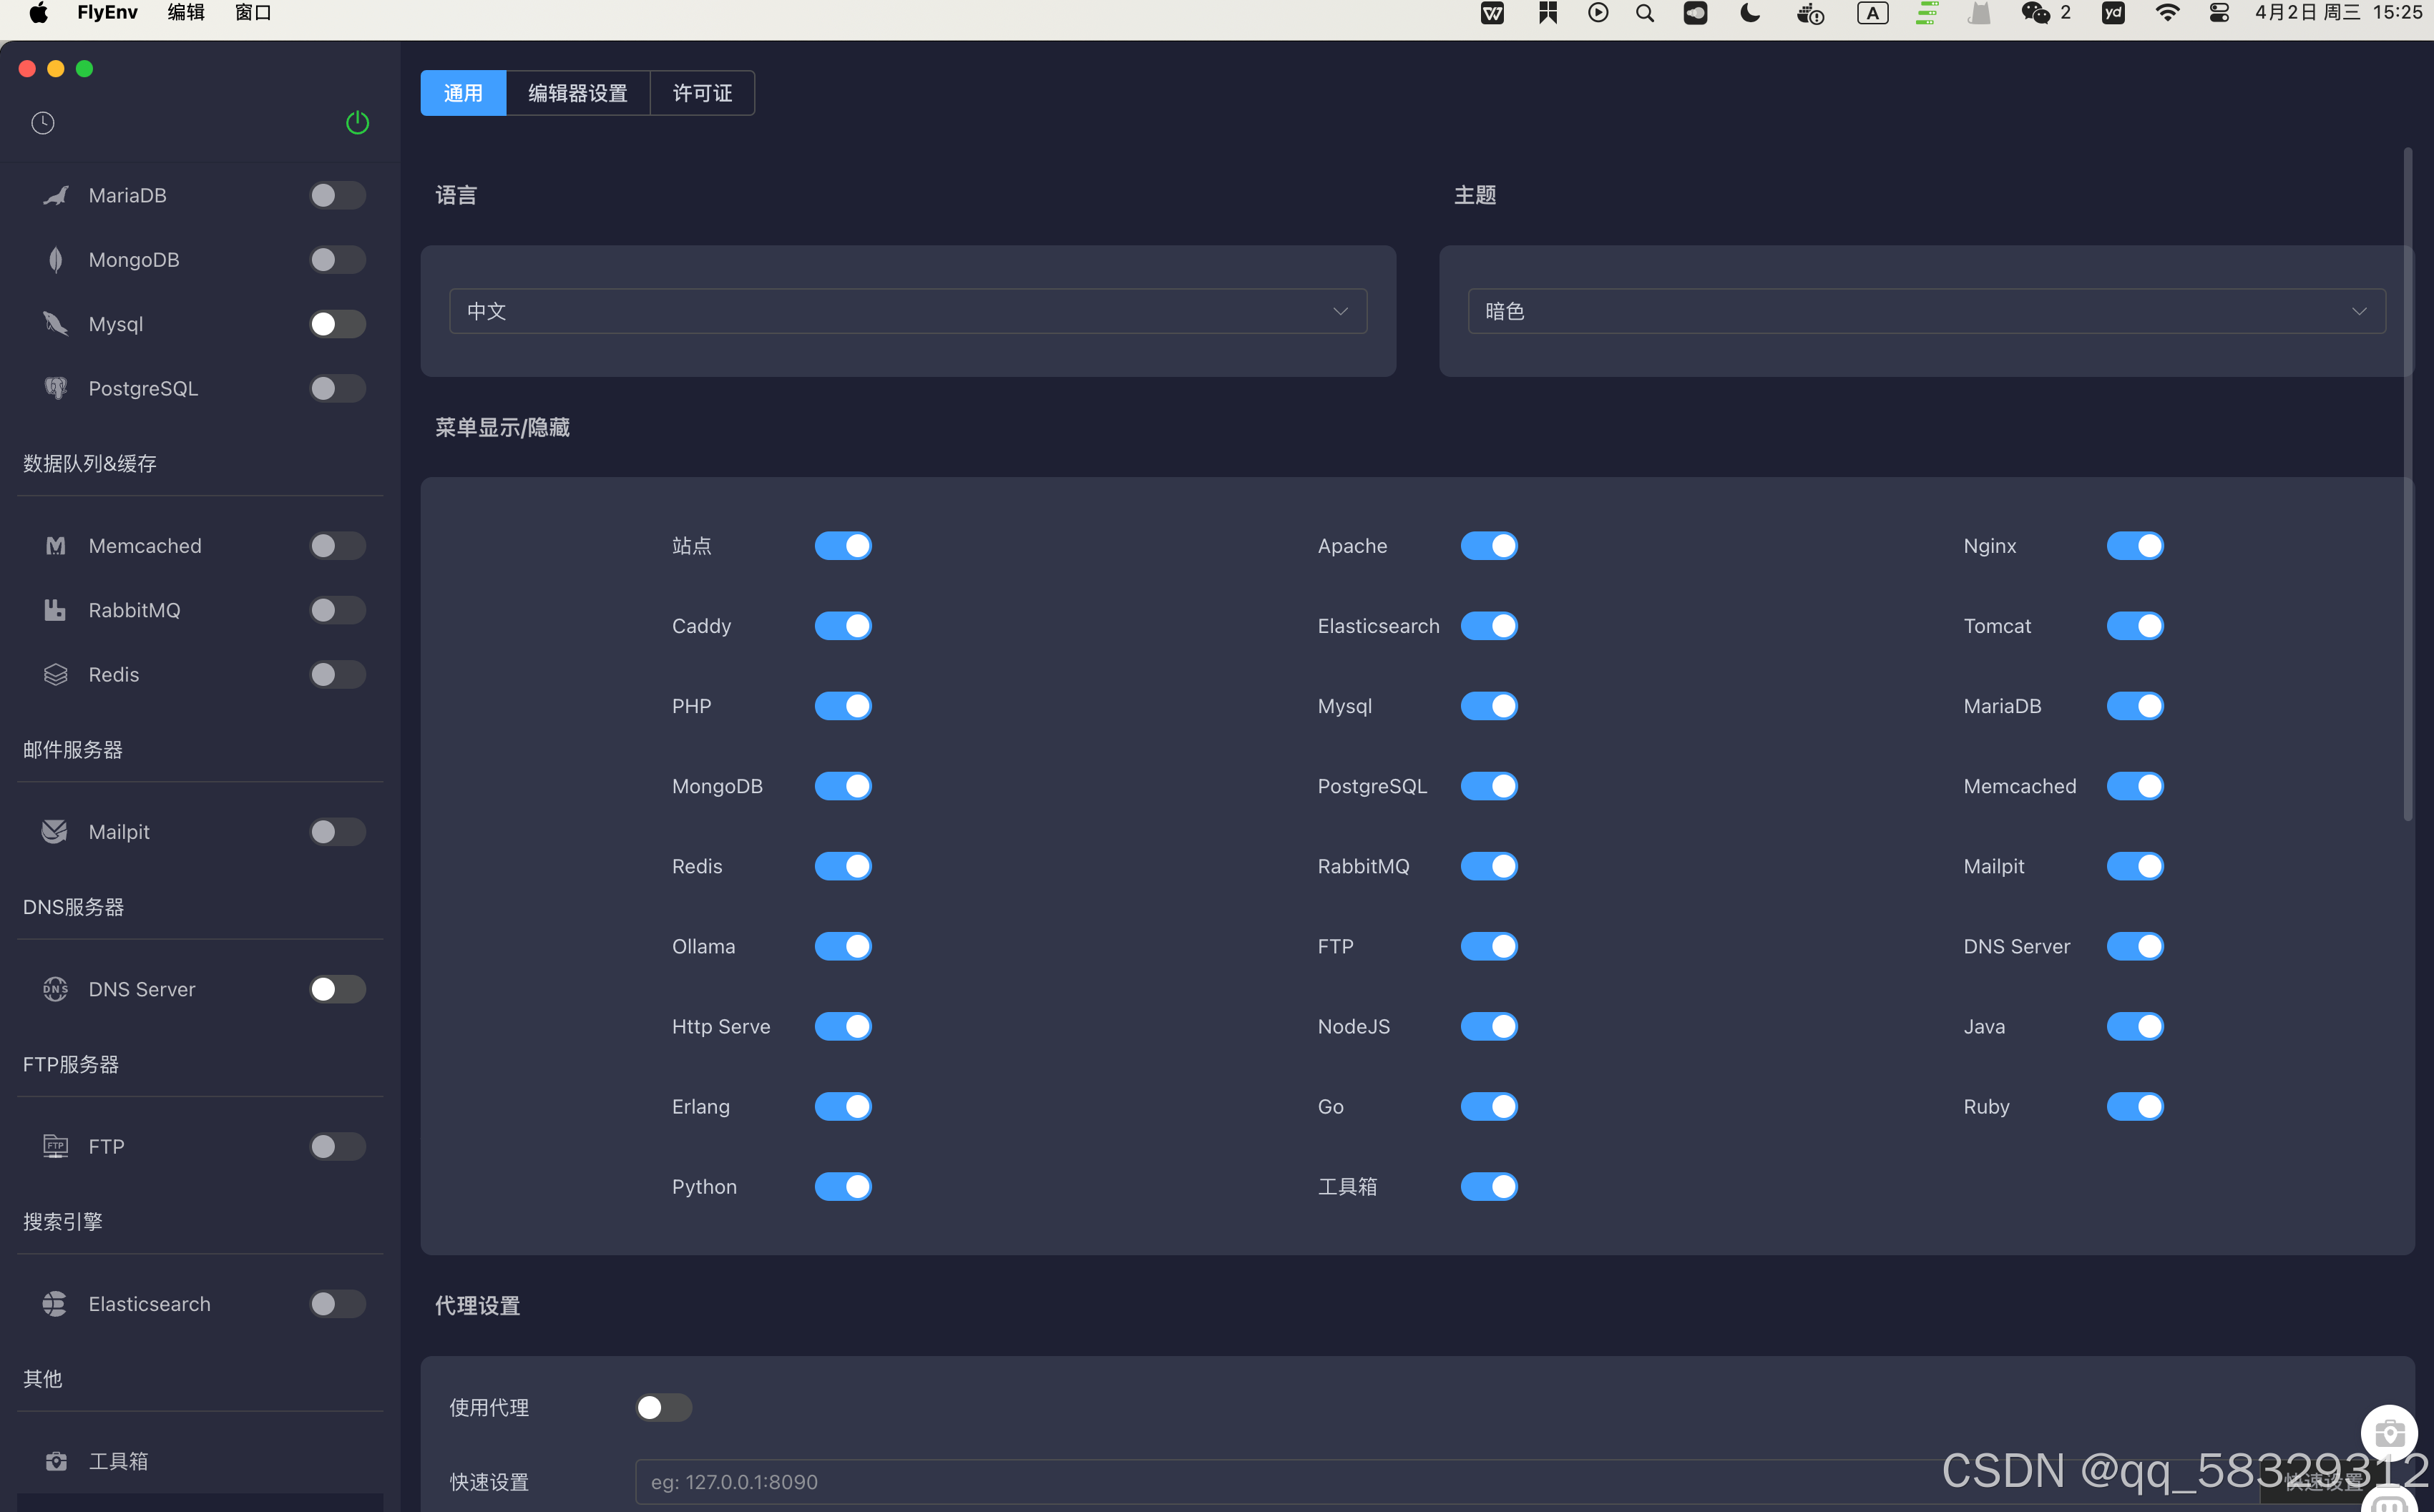This screenshot has height=1512, width=2434.
Task: Click the green power icon in sidebar
Action: [x=357, y=122]
